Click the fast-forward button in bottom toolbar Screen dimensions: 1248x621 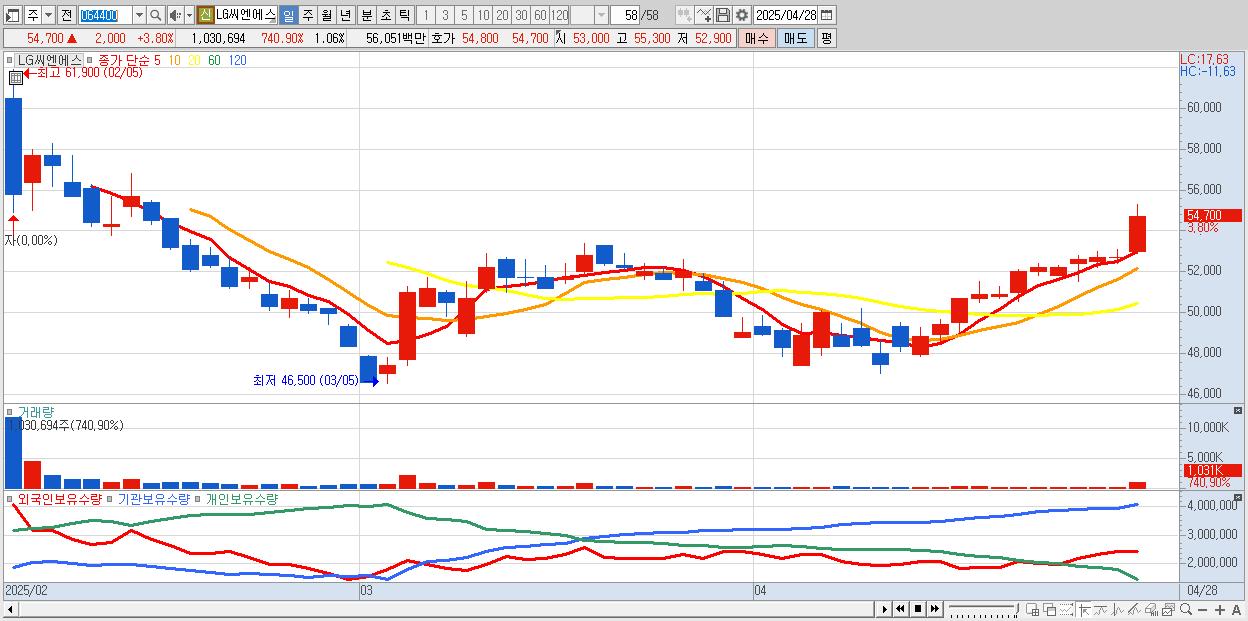pyautogui.click(x=934, y=609)
